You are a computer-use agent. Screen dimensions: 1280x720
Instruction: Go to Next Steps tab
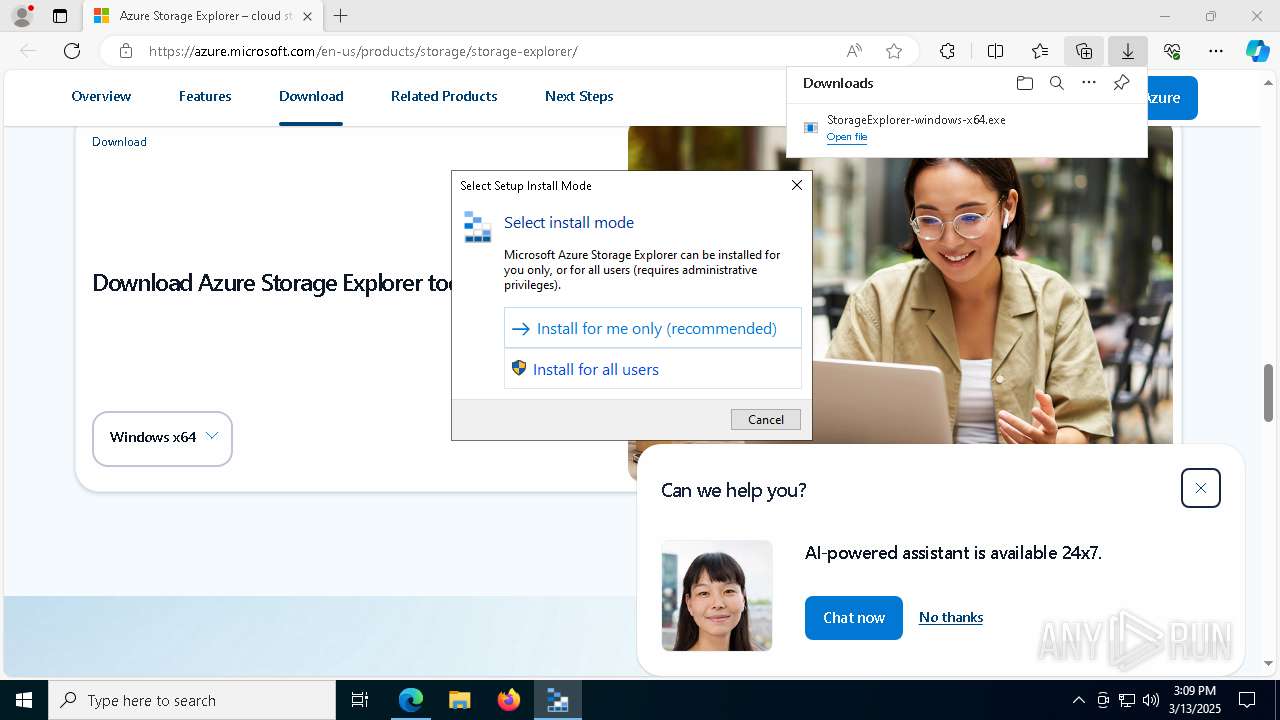pyautogui.click(x=579, y=96)
